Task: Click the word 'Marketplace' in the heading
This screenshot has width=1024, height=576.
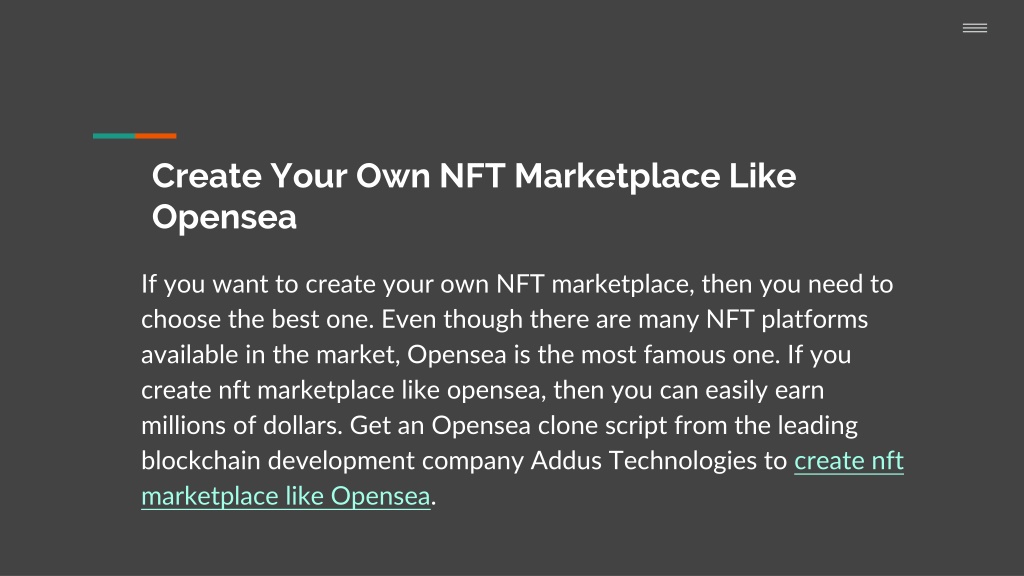Action: (617, 176)
